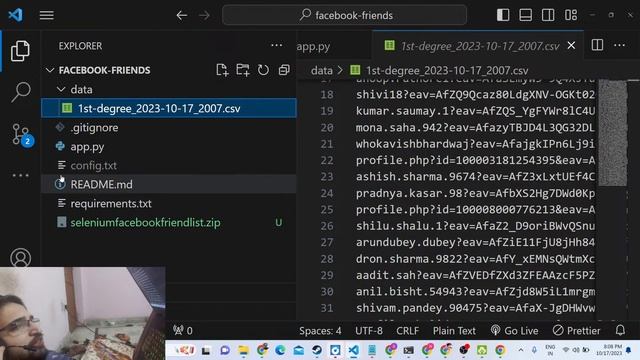The width and height of the screenshot is (640, 360).
Task: Switch to the app.py tab
Action: pos(313,46)
